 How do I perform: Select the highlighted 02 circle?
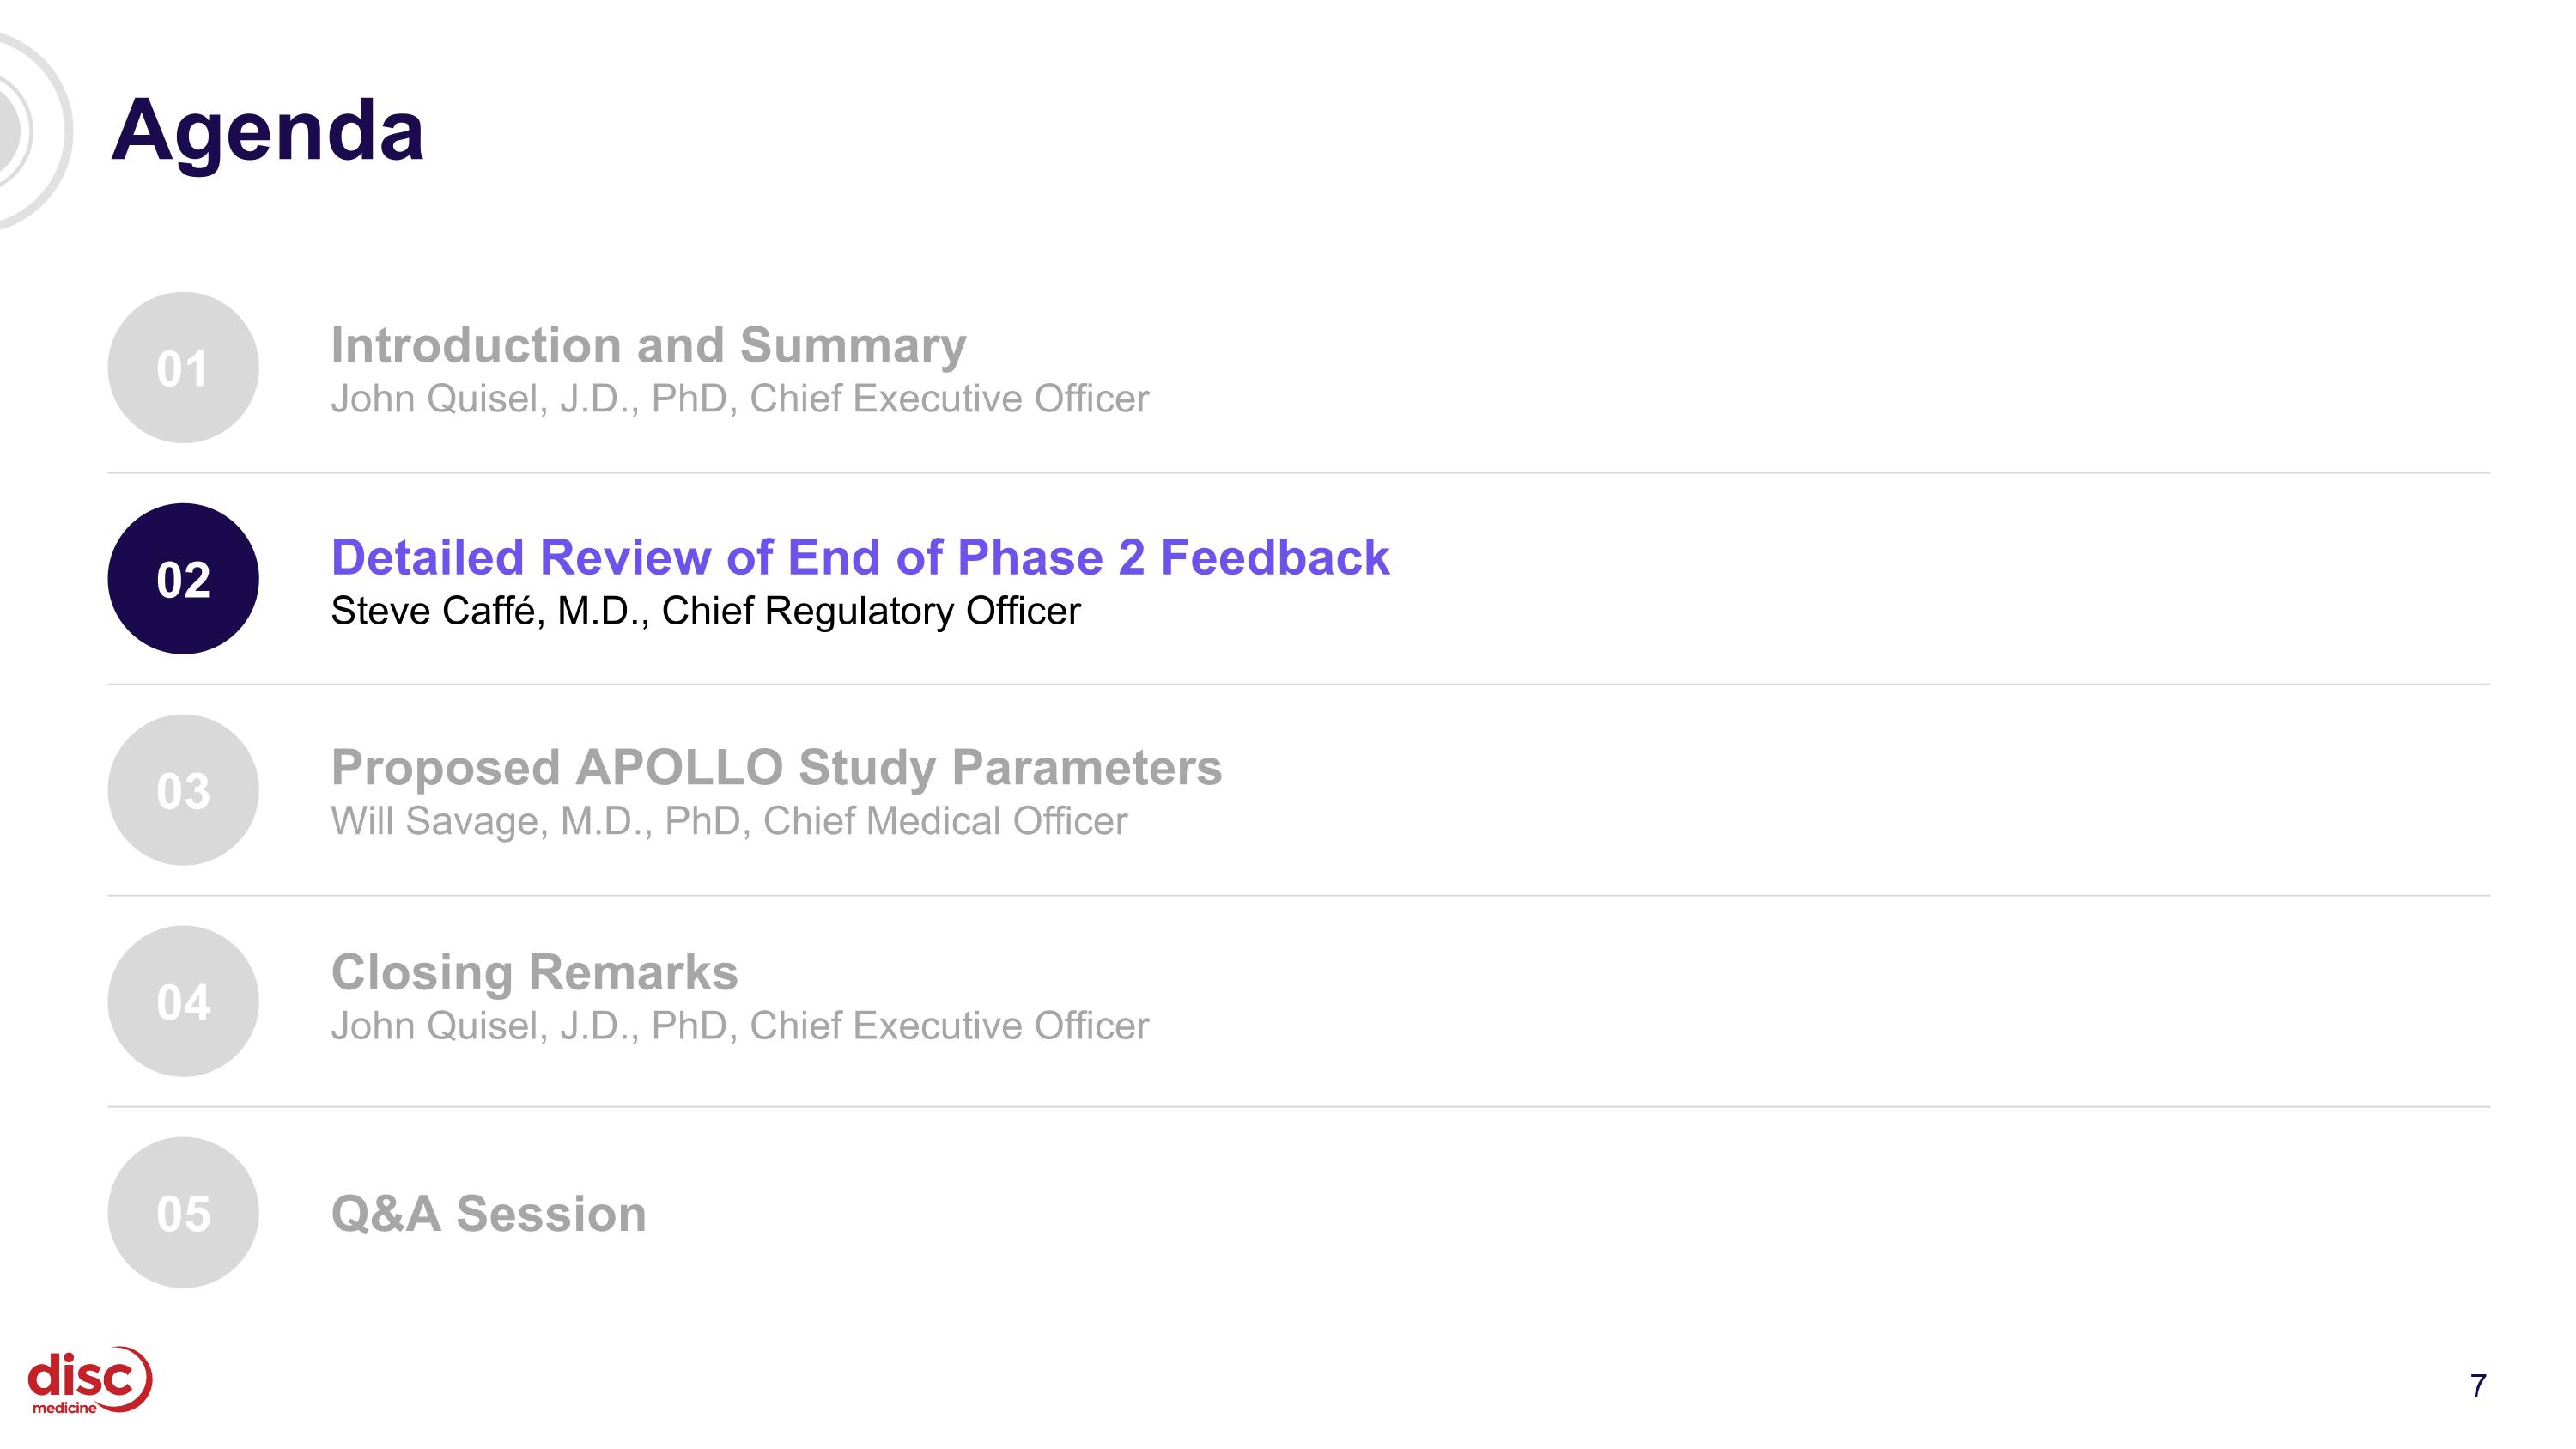click(183, 579)
